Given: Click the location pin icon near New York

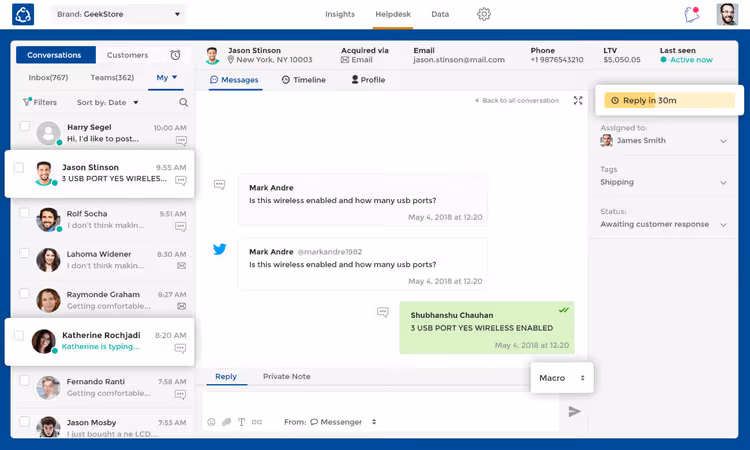Looking at the screenshot, I should (231, 60).
